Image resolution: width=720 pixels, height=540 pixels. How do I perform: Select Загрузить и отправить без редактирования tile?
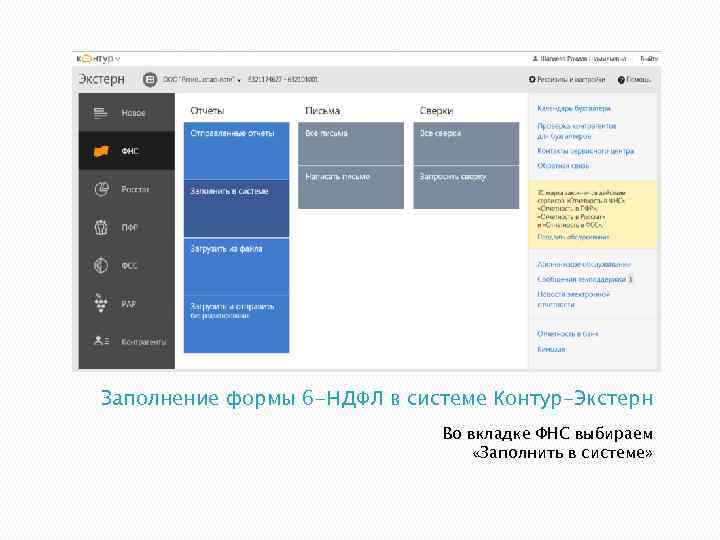[236, 324]
